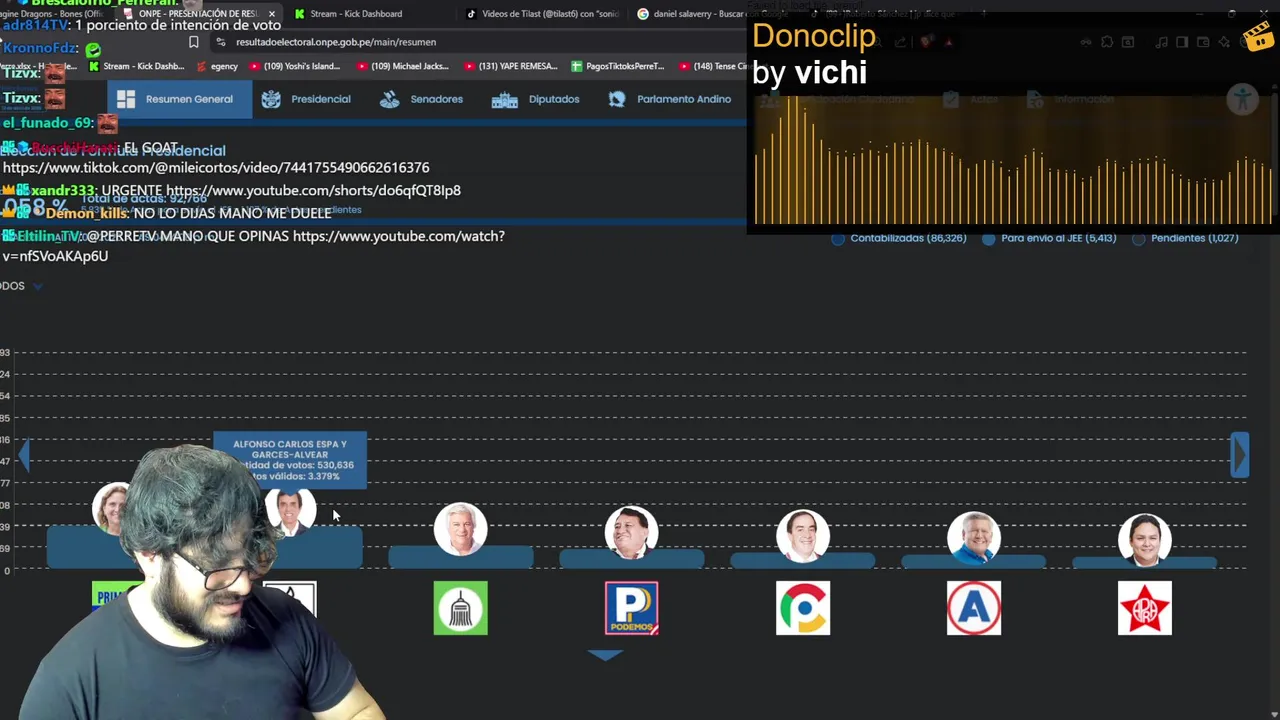Select the Stream - Kick Dashboard browser tab
1280x720 pixels.
(x=355, y=14)
